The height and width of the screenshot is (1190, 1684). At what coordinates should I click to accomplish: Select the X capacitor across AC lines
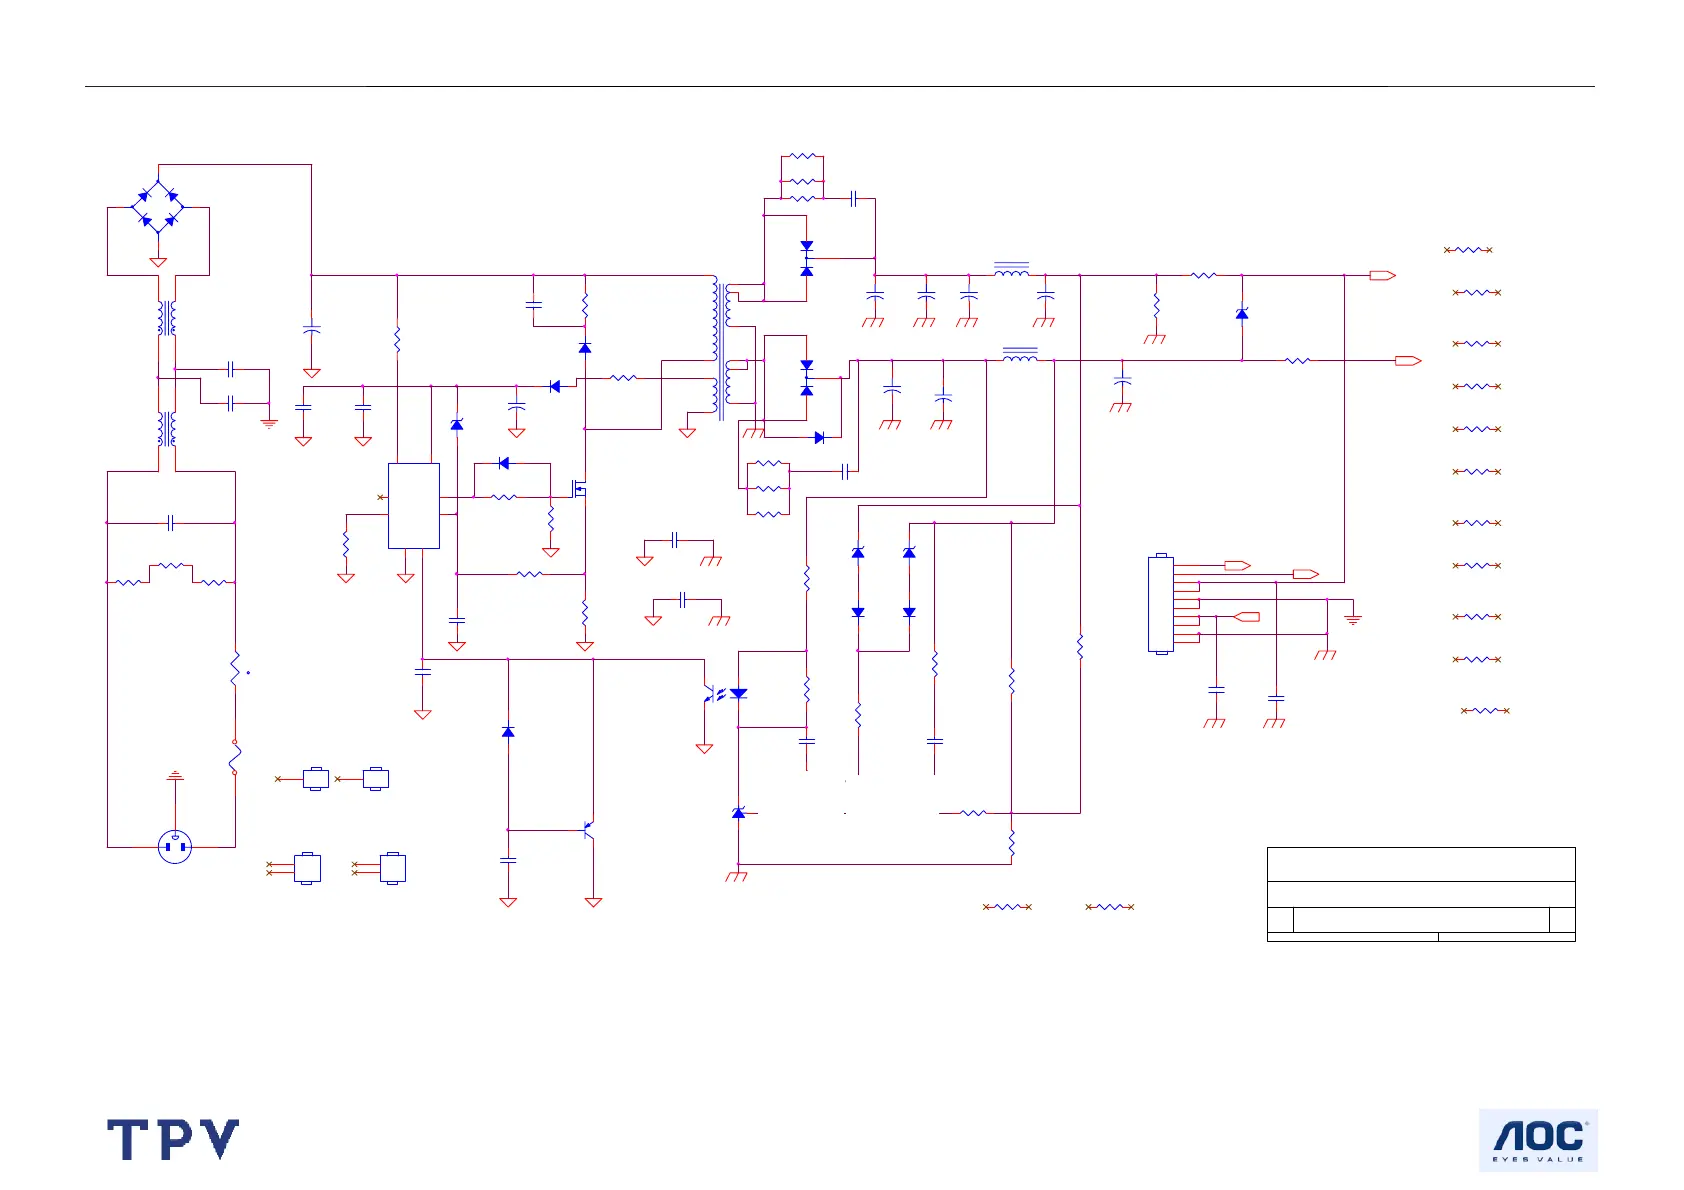coord(171,523)
